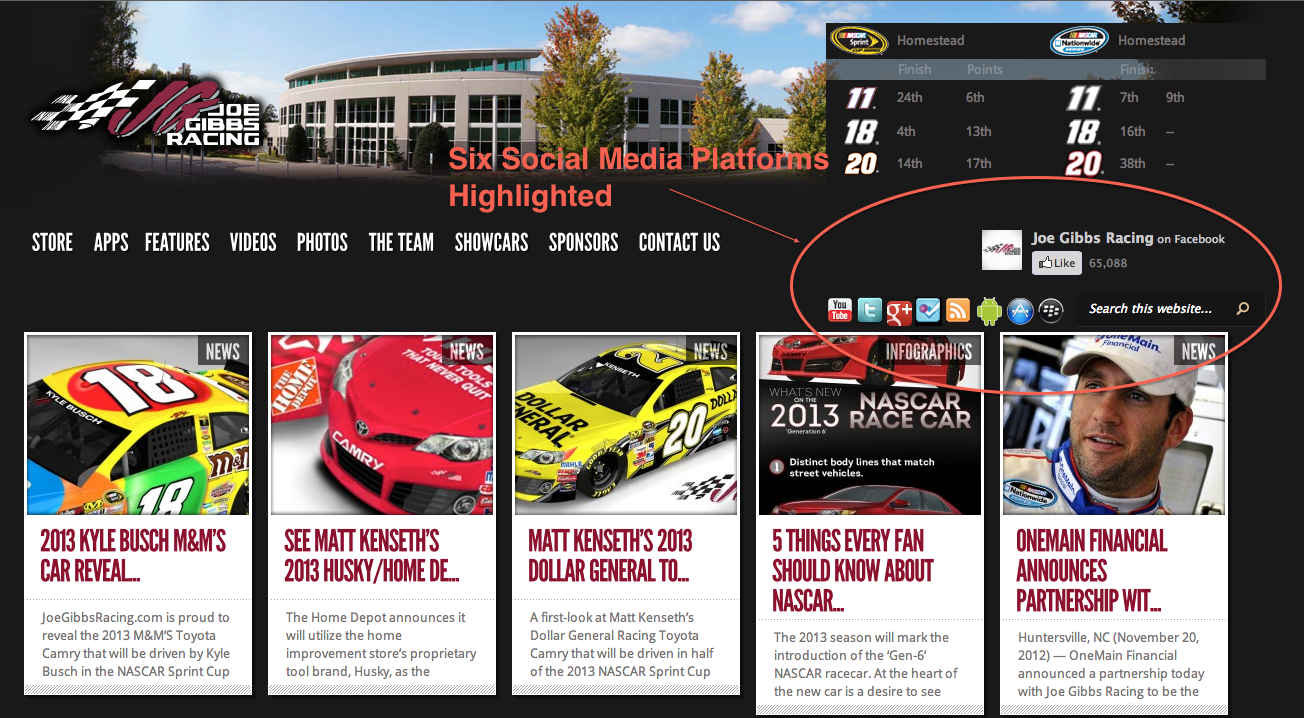Click the "24th" finish value

click(x=910, y=98)
